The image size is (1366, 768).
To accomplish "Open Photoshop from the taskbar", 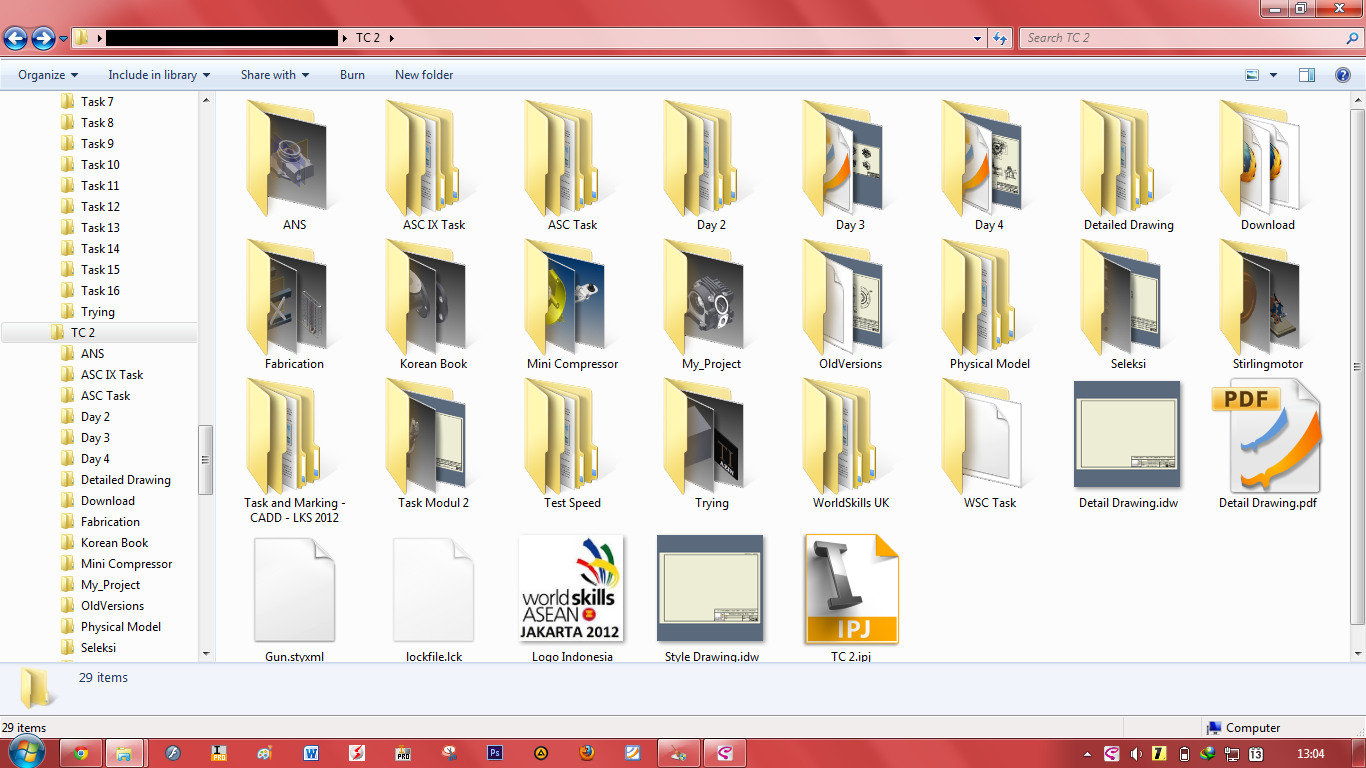I will [x=495, y=752].
